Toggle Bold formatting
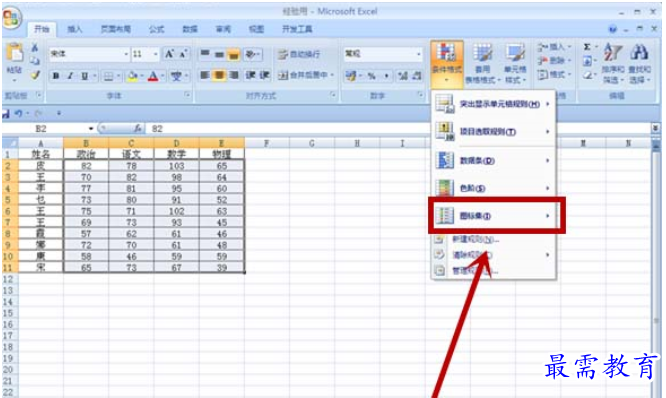The image size is (666, 398). point(56,76)
